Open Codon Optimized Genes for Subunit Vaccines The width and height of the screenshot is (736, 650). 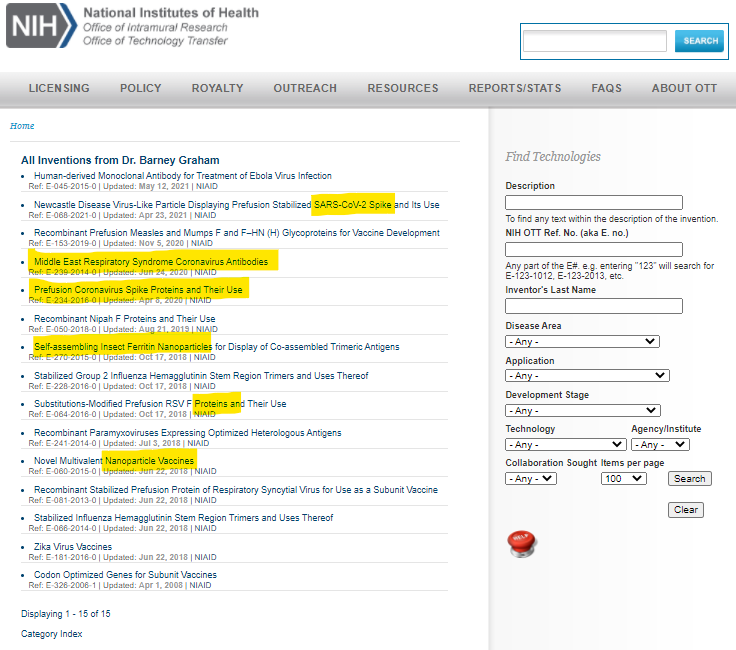point(125,575)
